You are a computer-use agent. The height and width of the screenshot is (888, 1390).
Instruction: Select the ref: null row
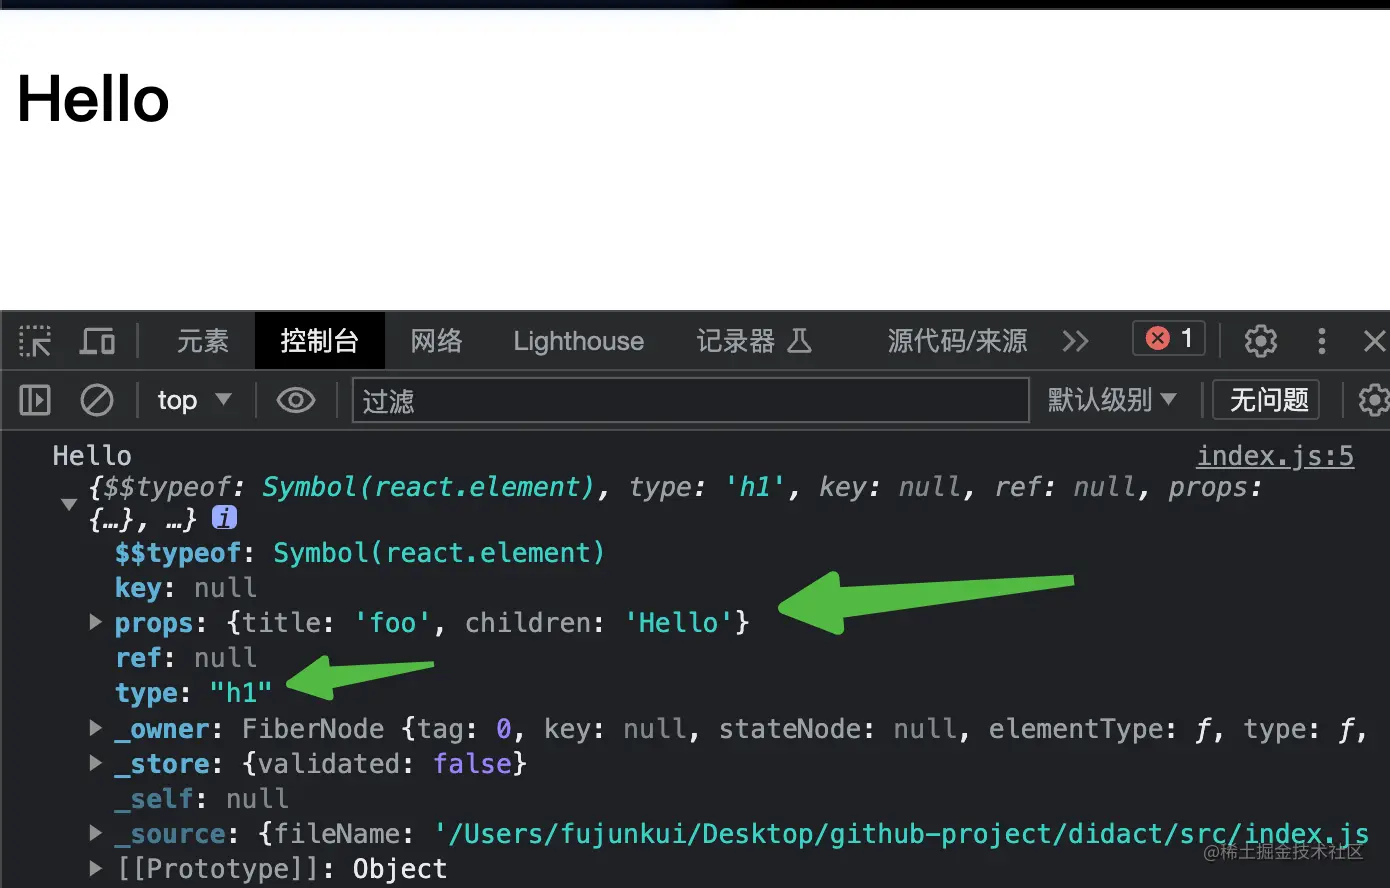click(x=186, y=658)
